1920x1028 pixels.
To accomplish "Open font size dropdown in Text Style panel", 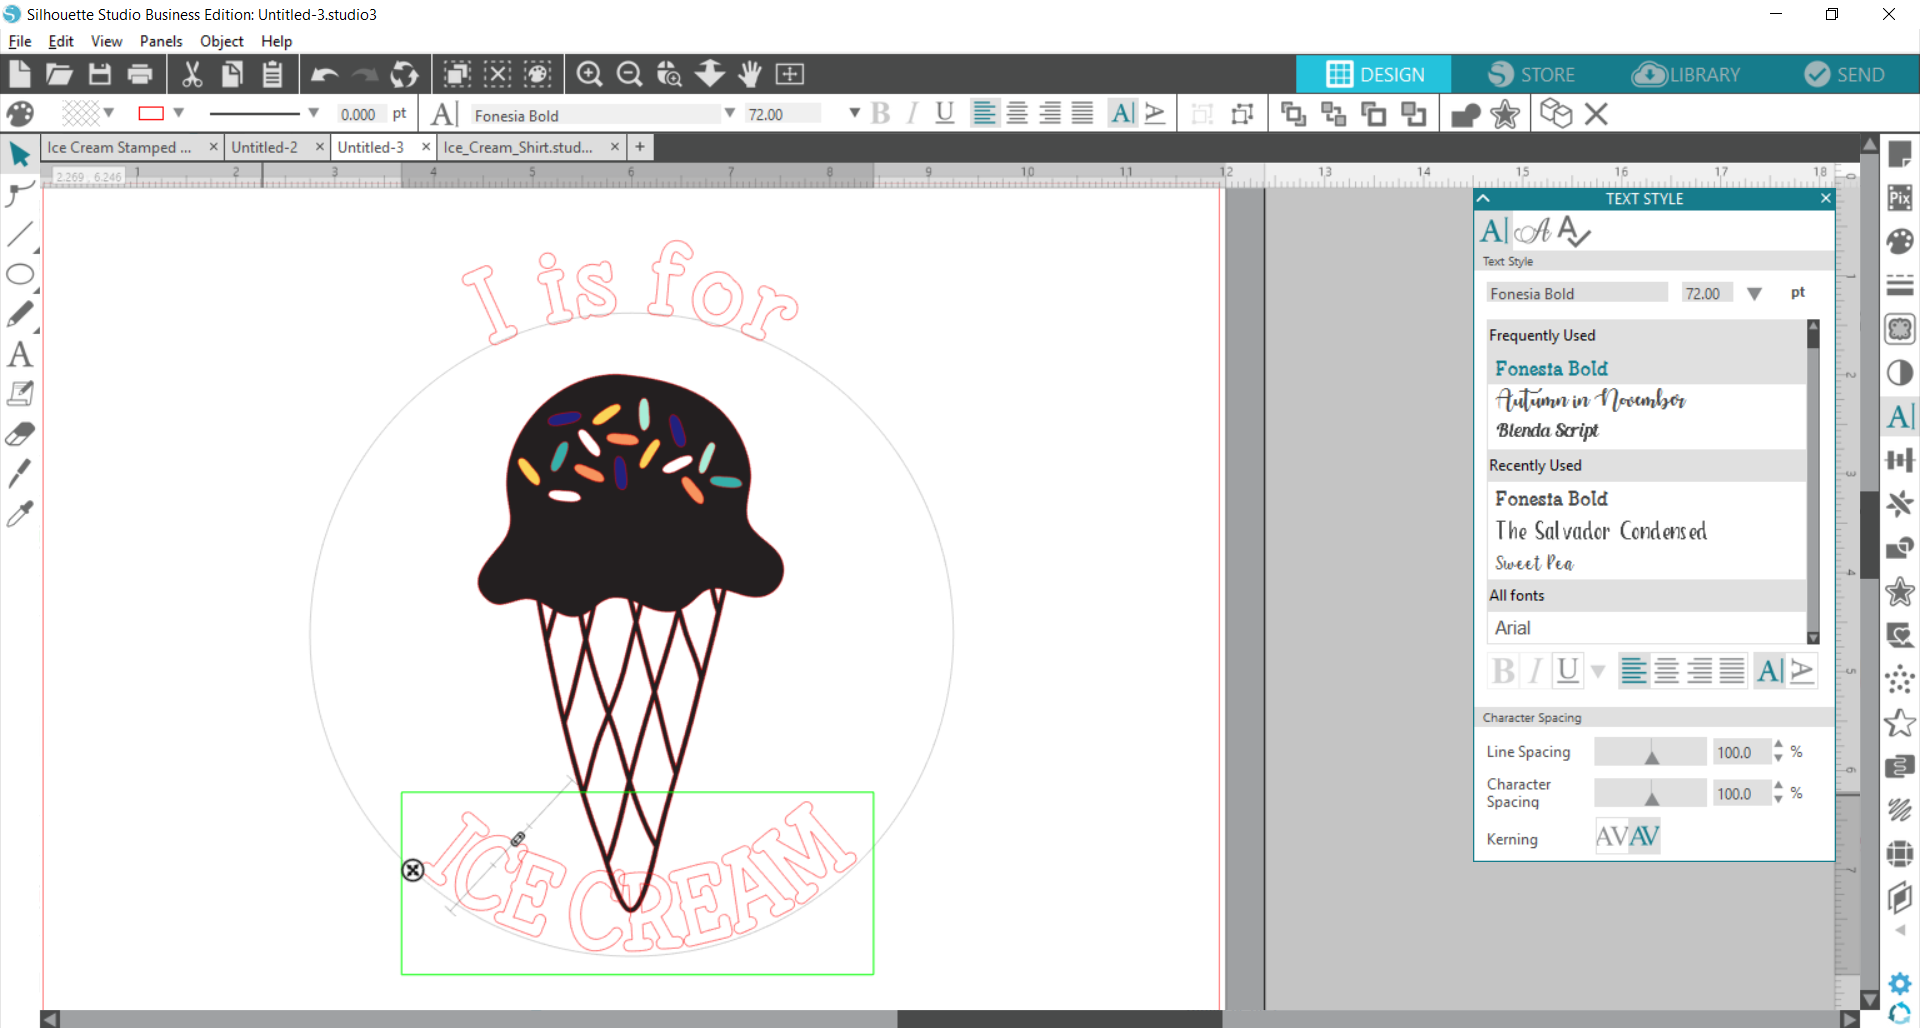I will [1754, 294].
